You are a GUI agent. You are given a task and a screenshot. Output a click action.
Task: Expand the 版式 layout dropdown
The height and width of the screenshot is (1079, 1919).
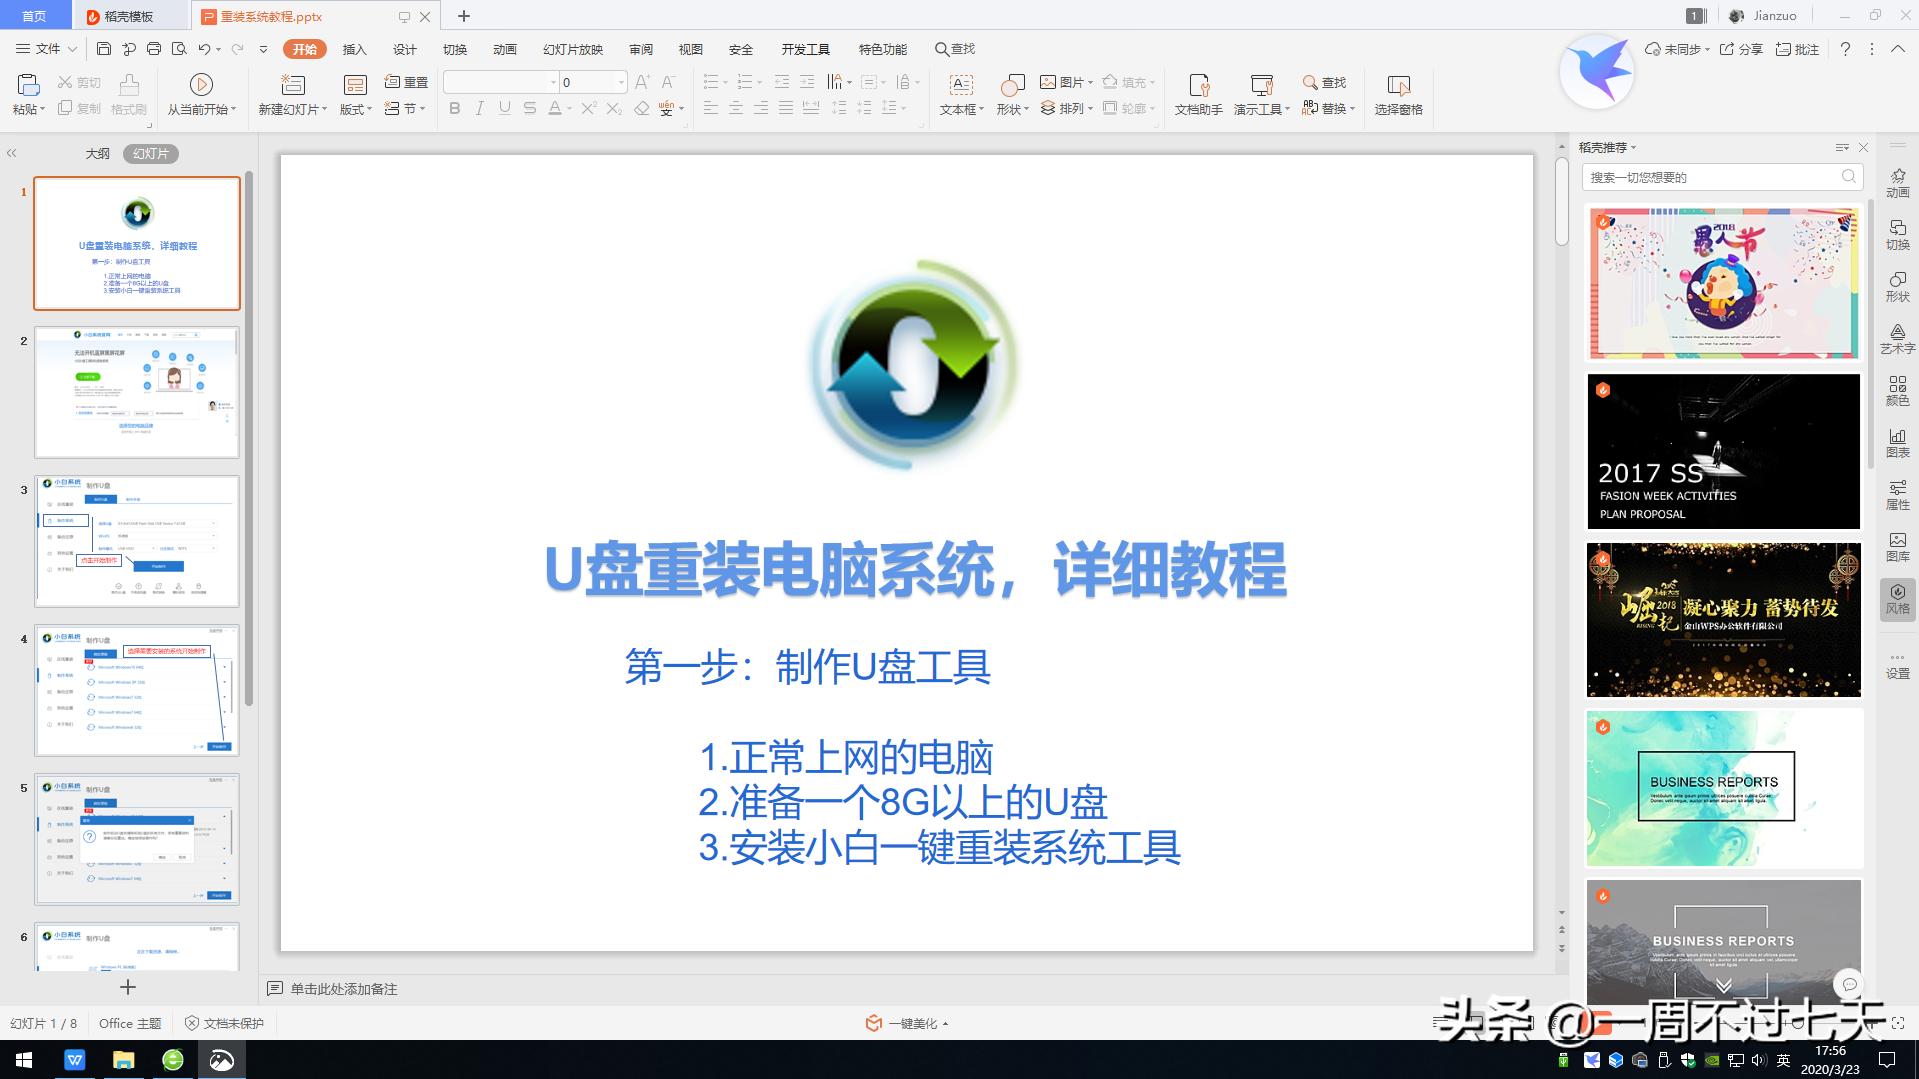[355, 109]
